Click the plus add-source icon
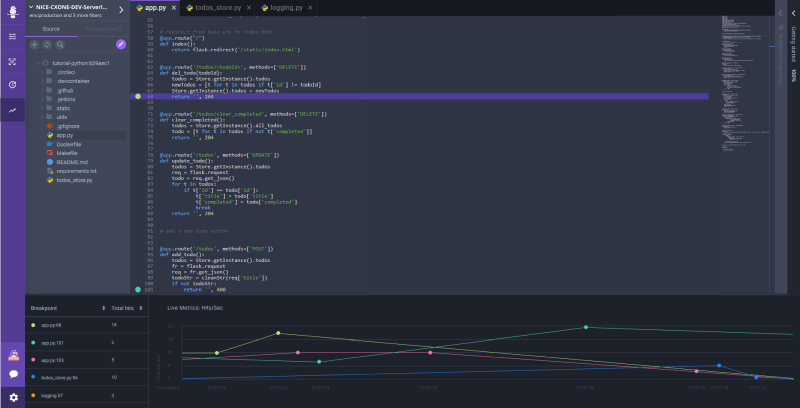The image size is (800, 408). tap(34, 45)
